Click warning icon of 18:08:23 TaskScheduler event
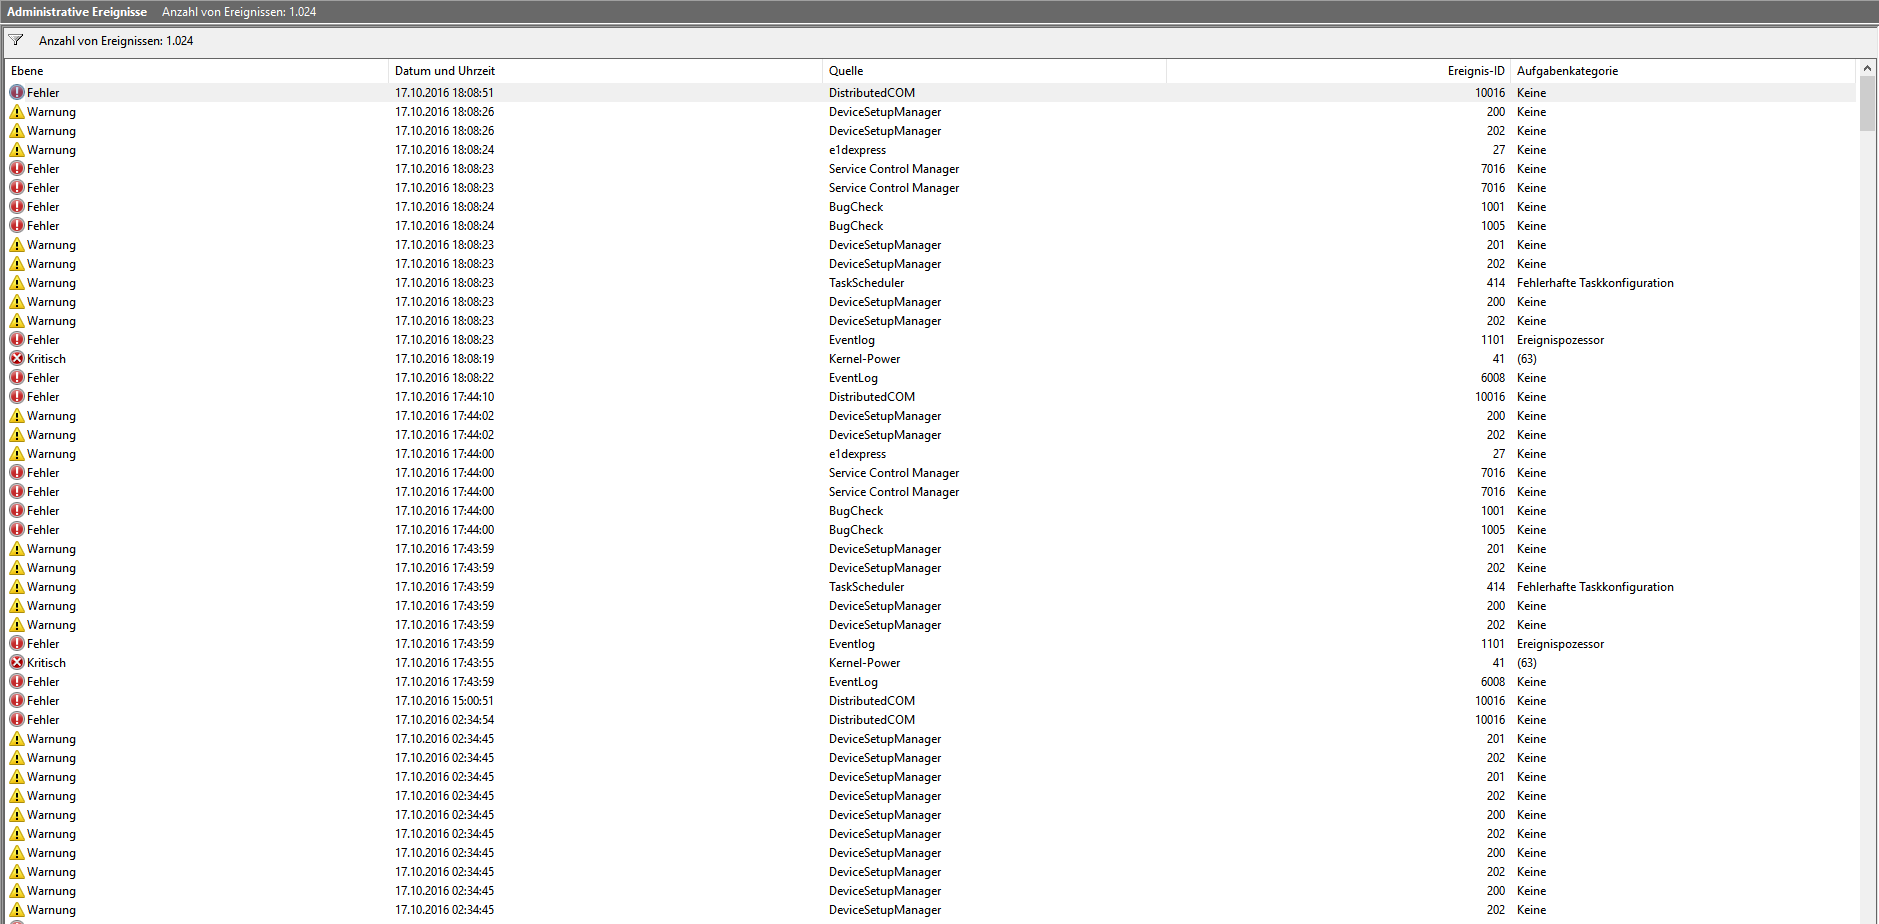Viewport: 1879px width, 924px height. pyautogui.click(x=17, y=282)
